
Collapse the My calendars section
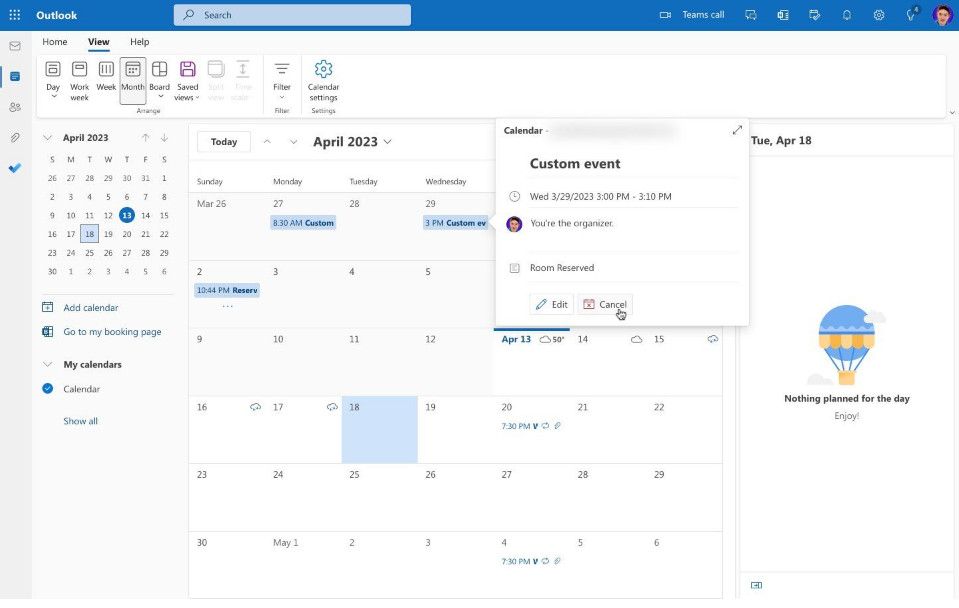coord(48,364)
